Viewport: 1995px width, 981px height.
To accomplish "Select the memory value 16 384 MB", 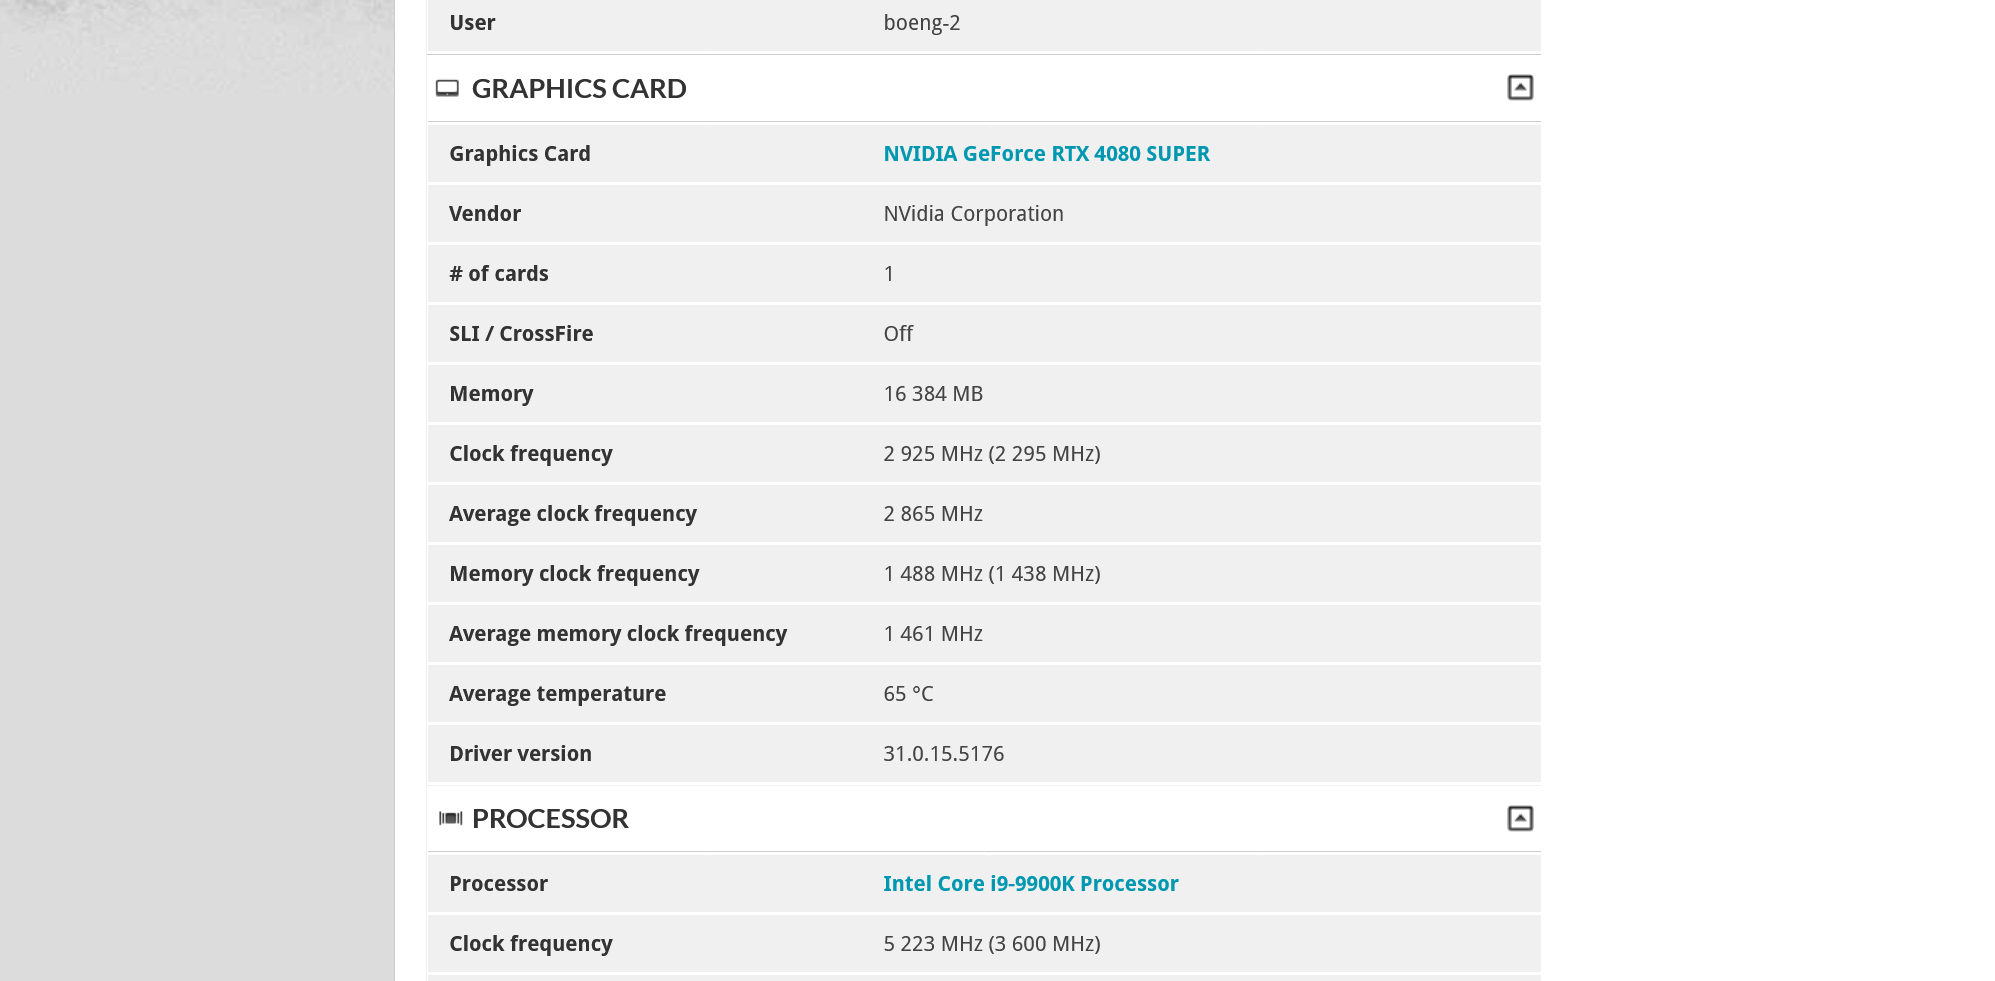I will click(933, 394).
